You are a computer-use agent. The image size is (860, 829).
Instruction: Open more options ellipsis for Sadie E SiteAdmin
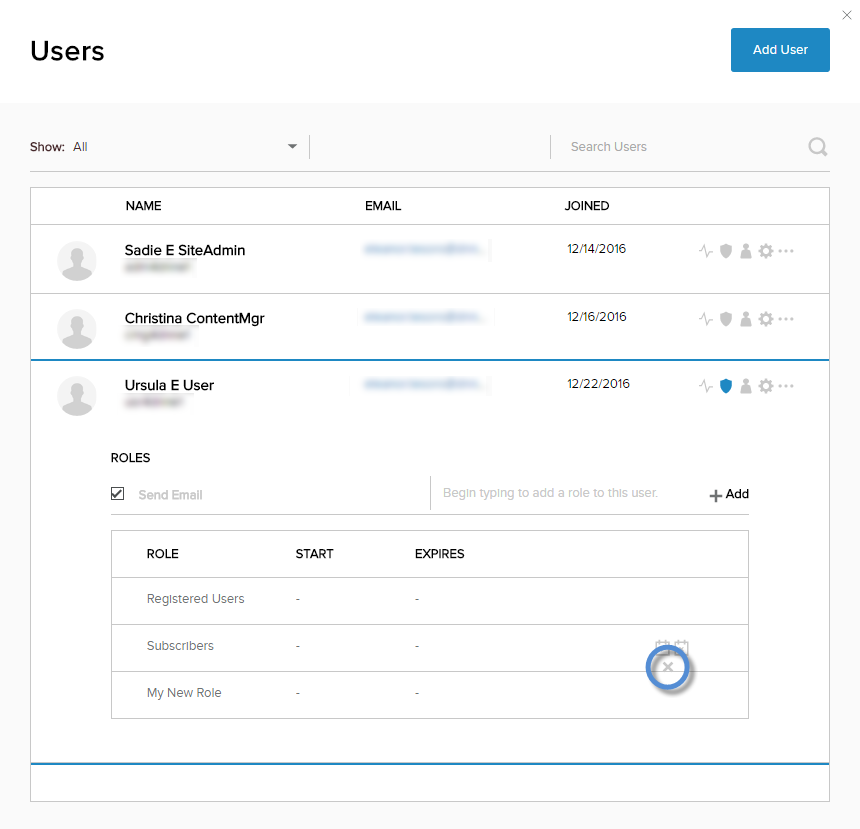tap(786, 251)
